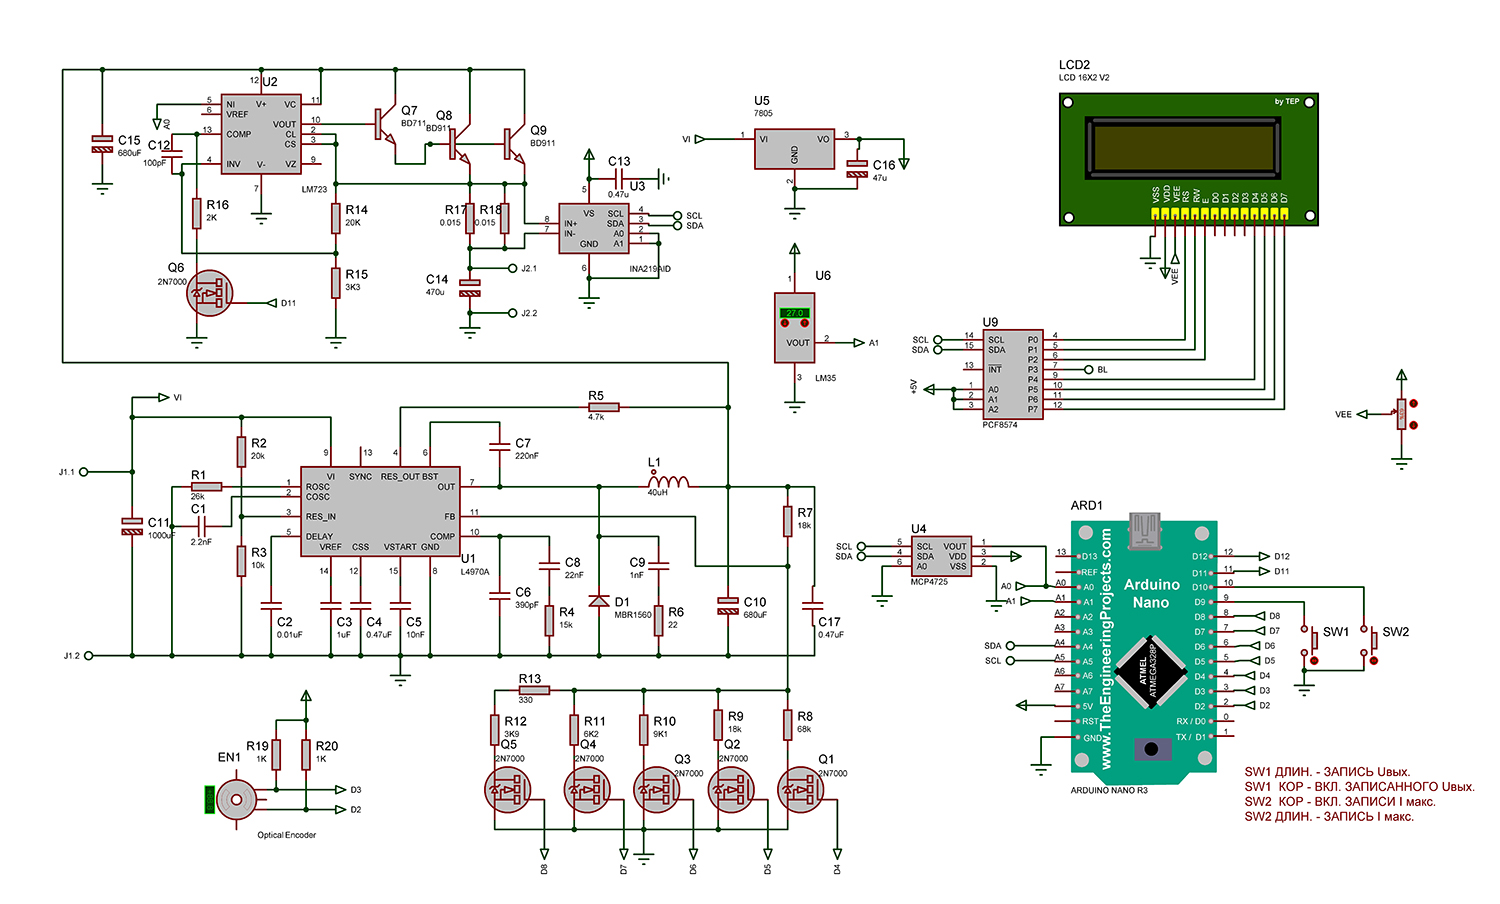
Task: Click the U9 PCF8574 expander chip
Action: 1013,375
